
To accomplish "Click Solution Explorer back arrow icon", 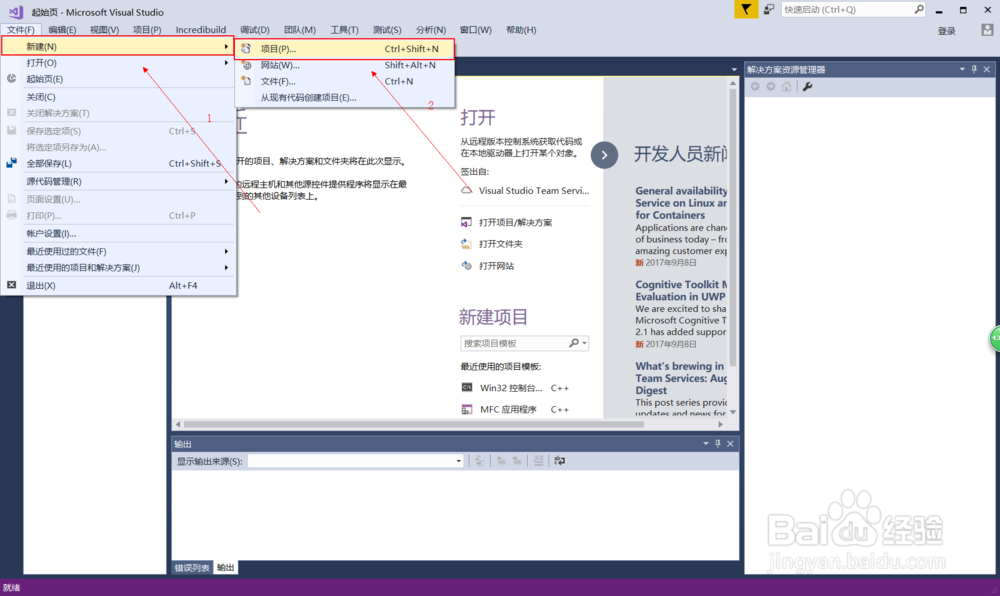I will click(x=755, y=87).
